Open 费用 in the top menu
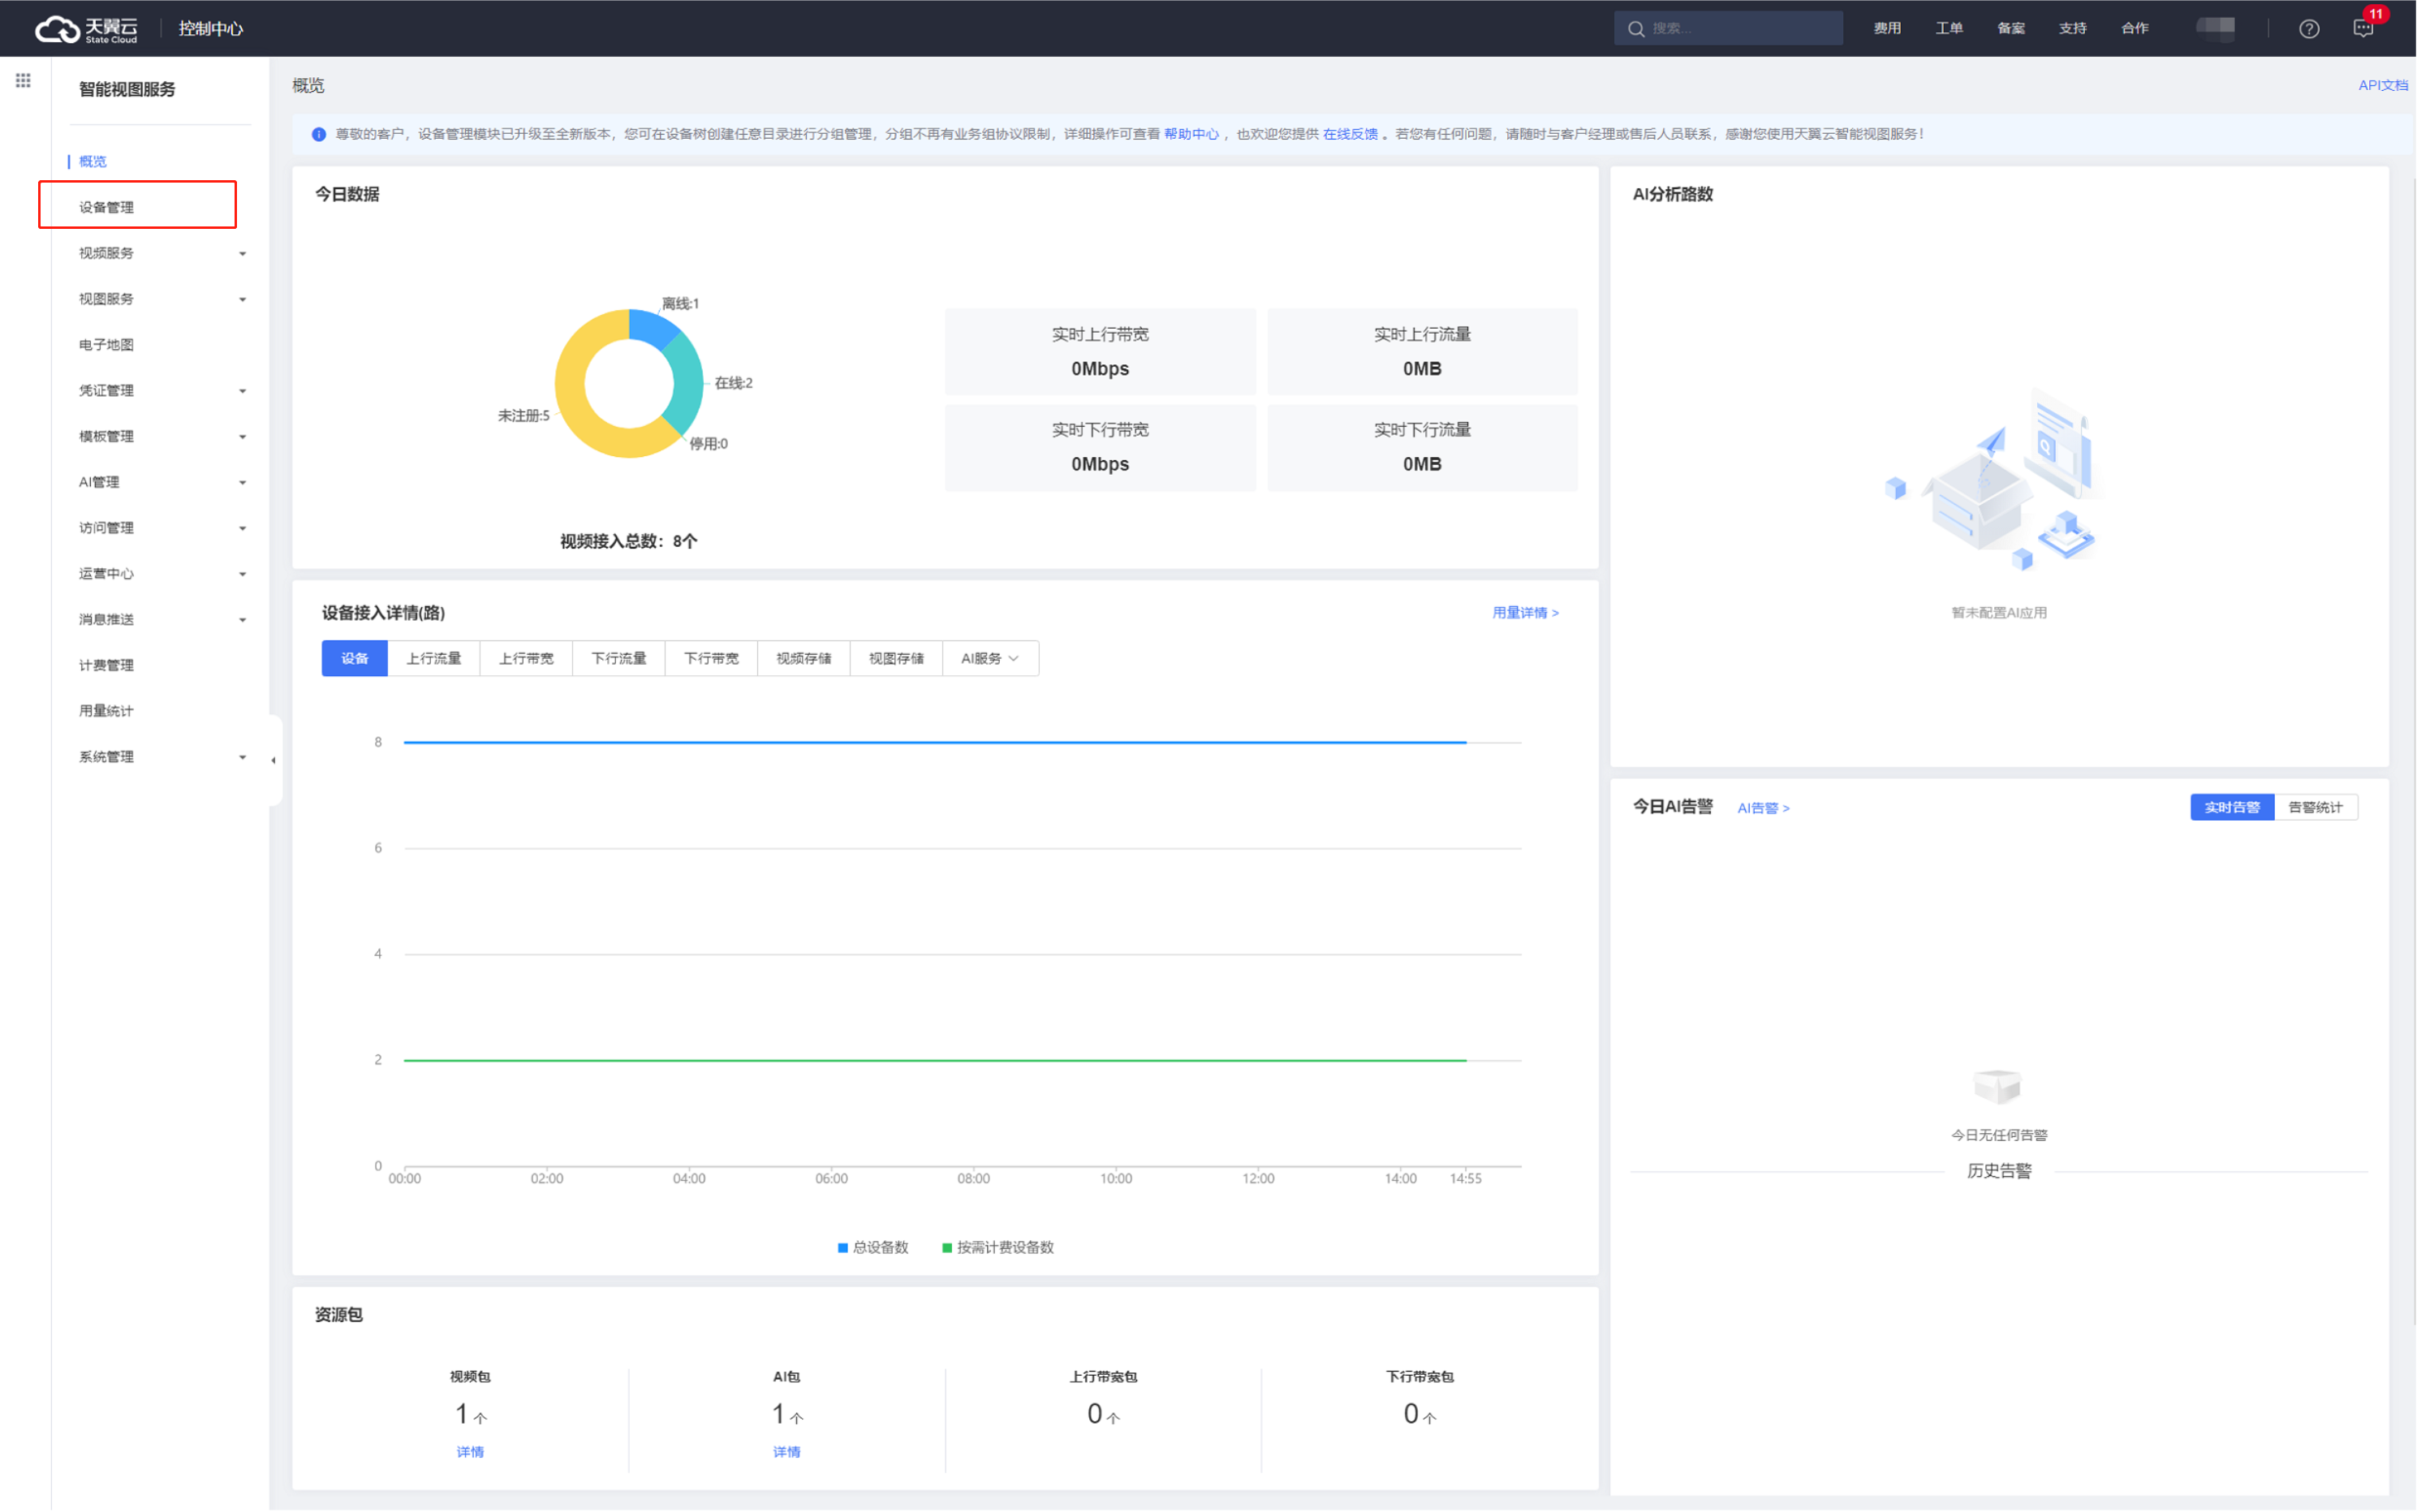Screen dimensions: 2417x1512 coord(1887,28)
